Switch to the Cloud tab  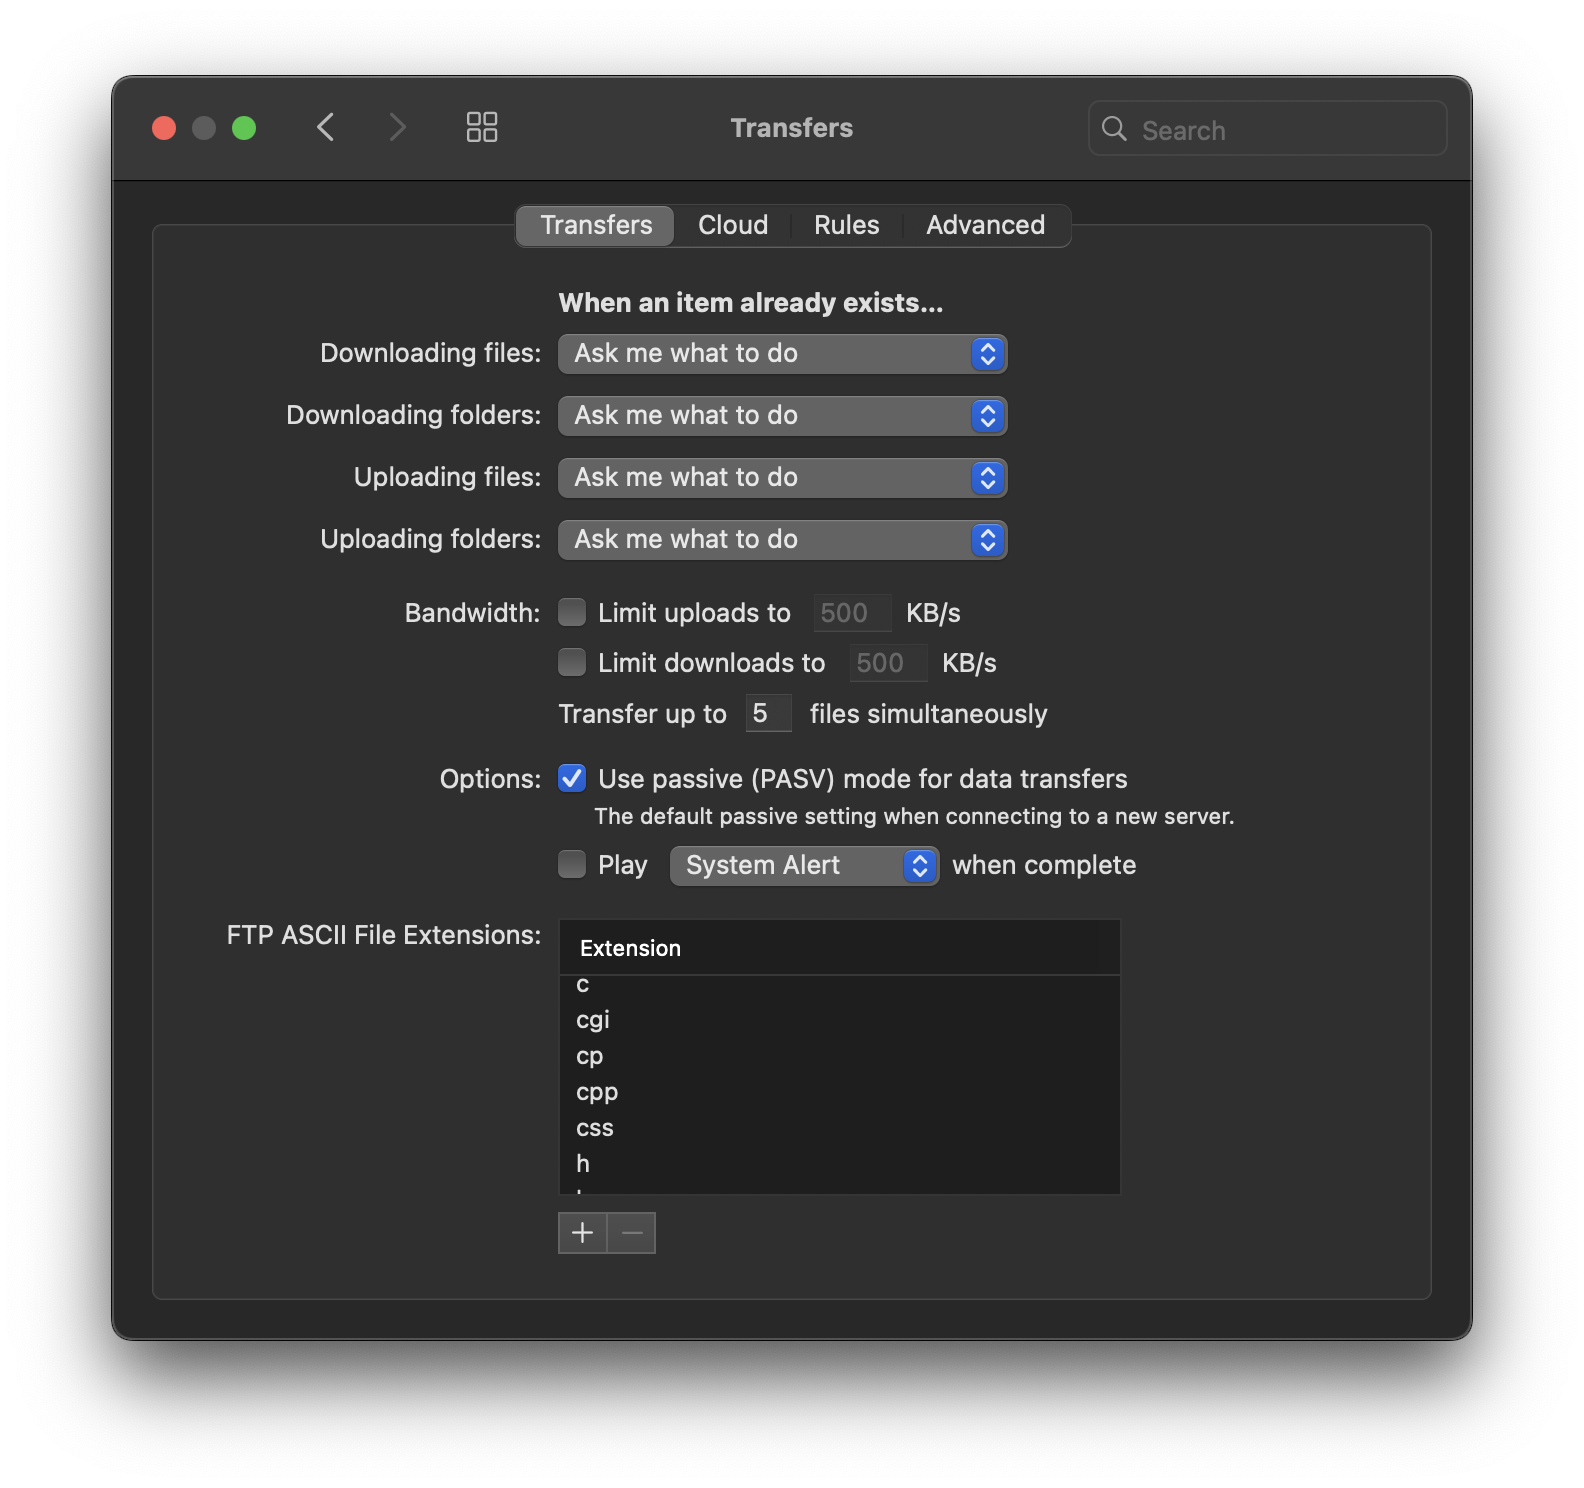[733, 225]
